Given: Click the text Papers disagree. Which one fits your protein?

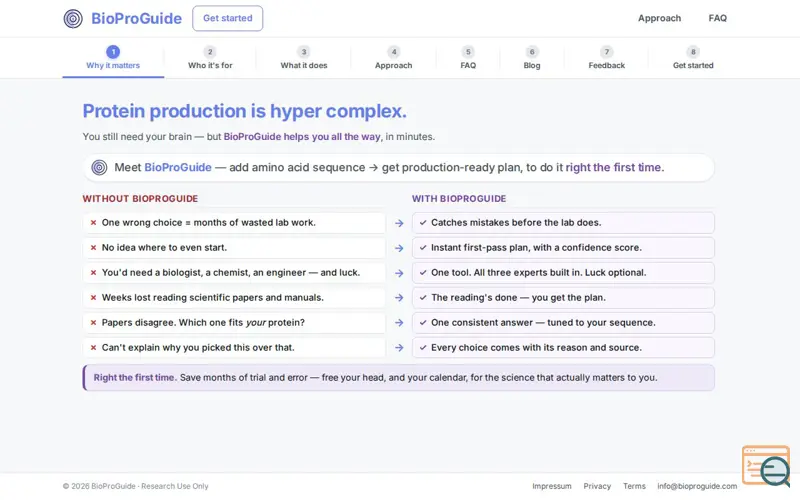Looking at the screenshot, I should tap(203, 323).
